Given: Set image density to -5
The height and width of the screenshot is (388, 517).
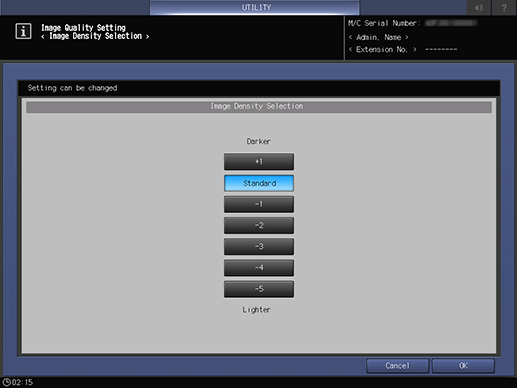Looking at the screenshot, I should click(259, 289).
